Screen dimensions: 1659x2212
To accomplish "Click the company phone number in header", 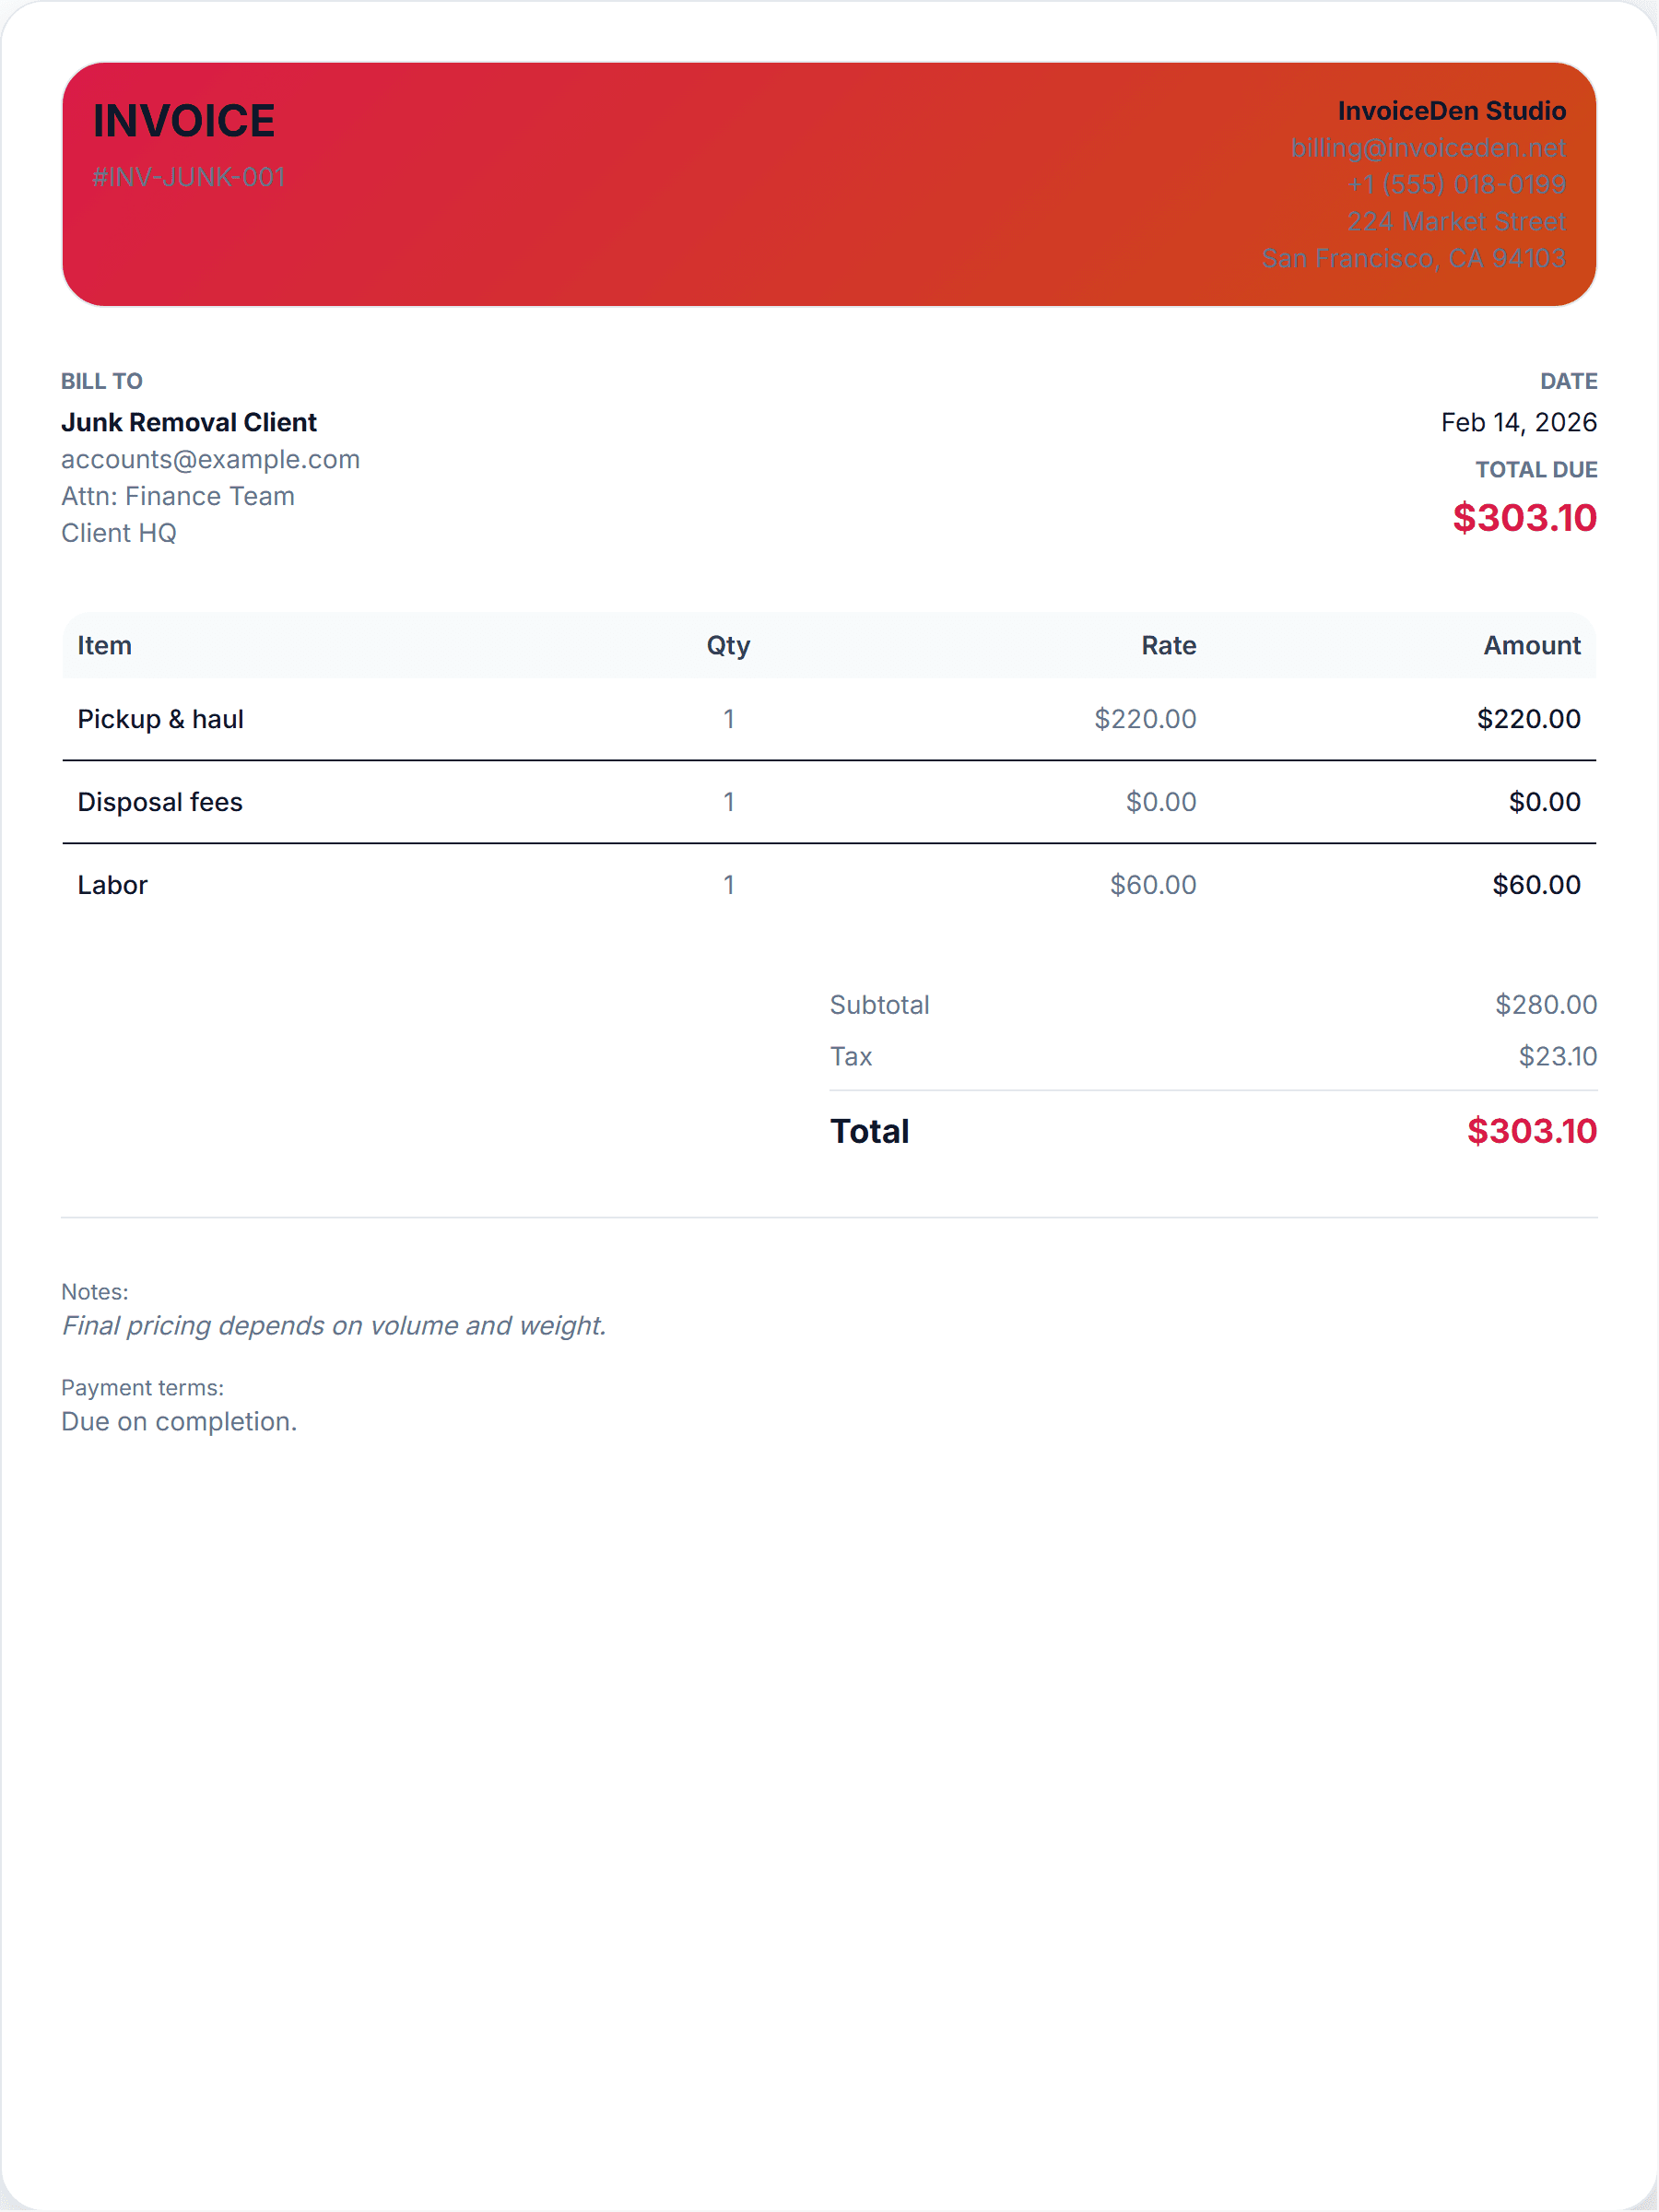I will tap(1455, 185).
